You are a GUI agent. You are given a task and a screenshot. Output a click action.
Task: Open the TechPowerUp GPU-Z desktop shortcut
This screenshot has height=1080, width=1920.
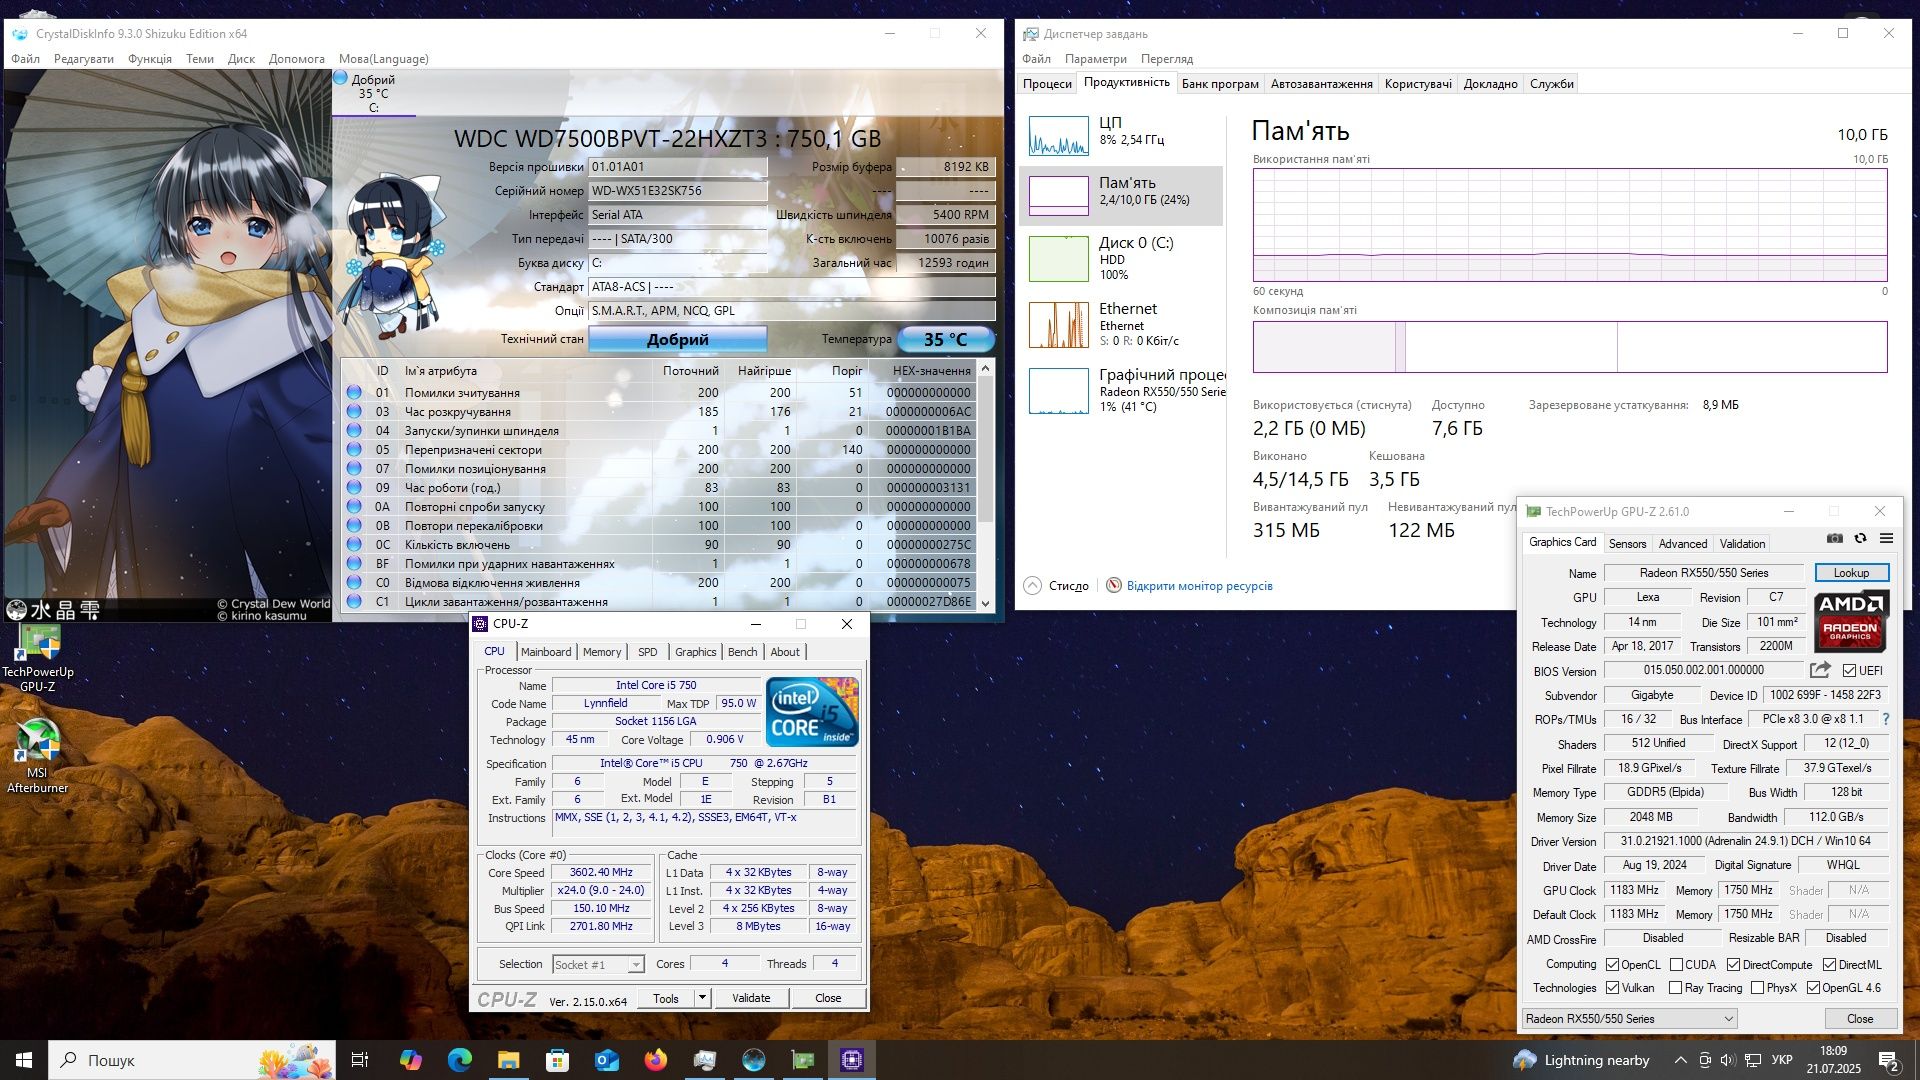click(38, 658)
